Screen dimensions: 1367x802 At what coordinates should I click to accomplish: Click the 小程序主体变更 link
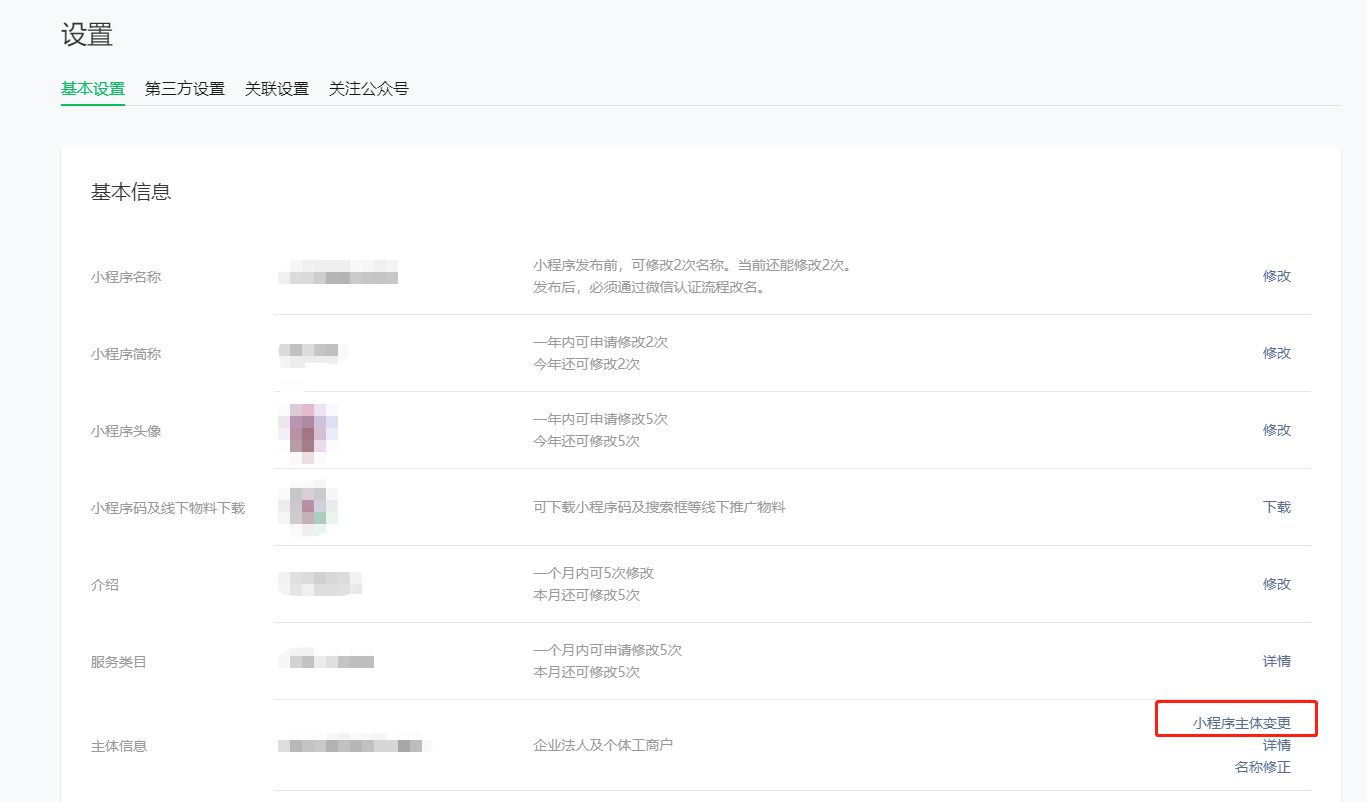[x=1242, y=723]
